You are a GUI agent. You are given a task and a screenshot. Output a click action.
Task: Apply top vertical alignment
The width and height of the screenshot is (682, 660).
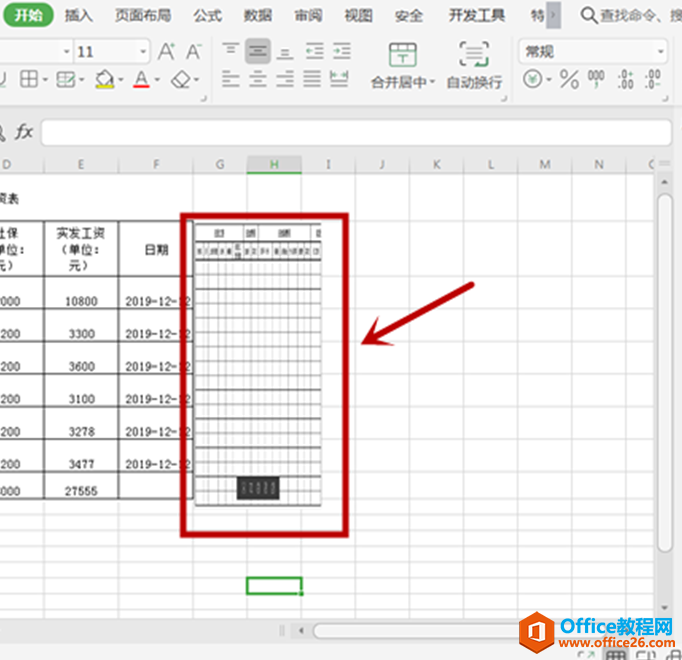[231, 51]
